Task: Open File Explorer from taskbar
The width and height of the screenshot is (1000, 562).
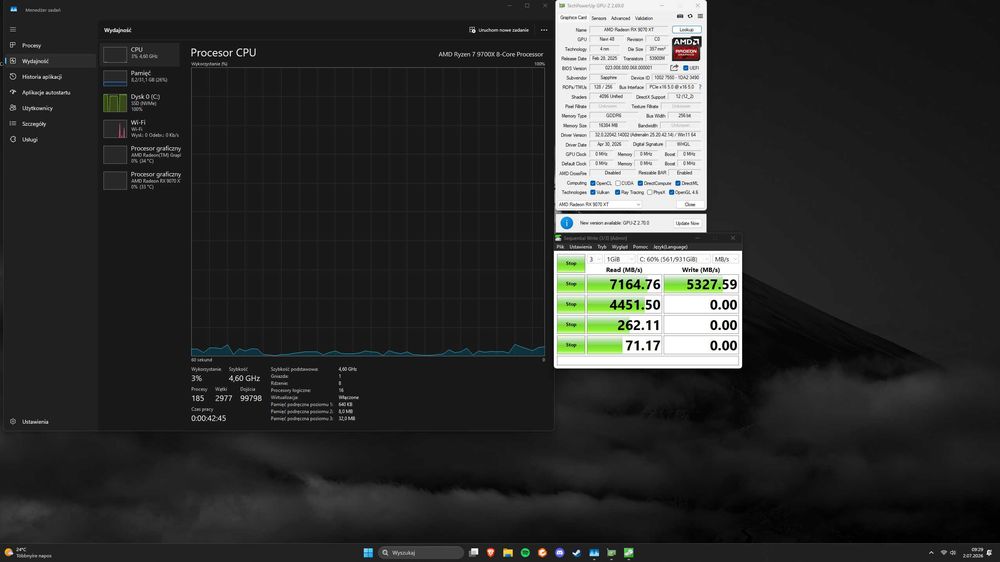Action: pos(508,552)
